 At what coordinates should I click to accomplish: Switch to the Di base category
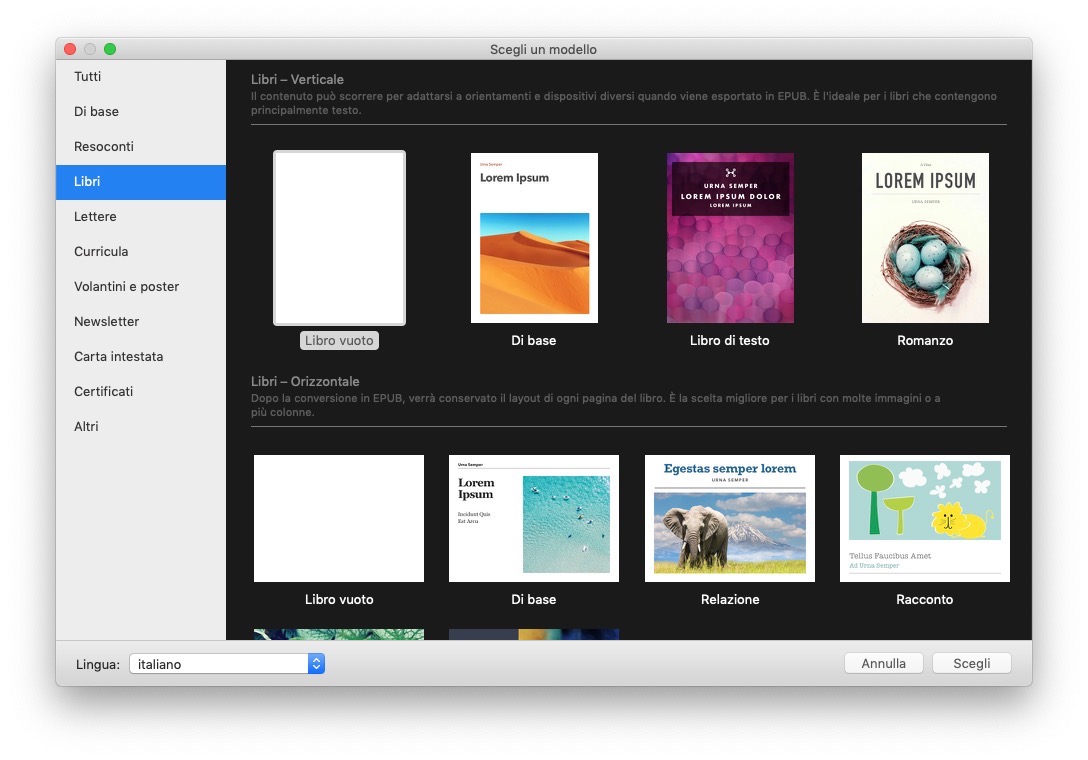tap(96, 112)
